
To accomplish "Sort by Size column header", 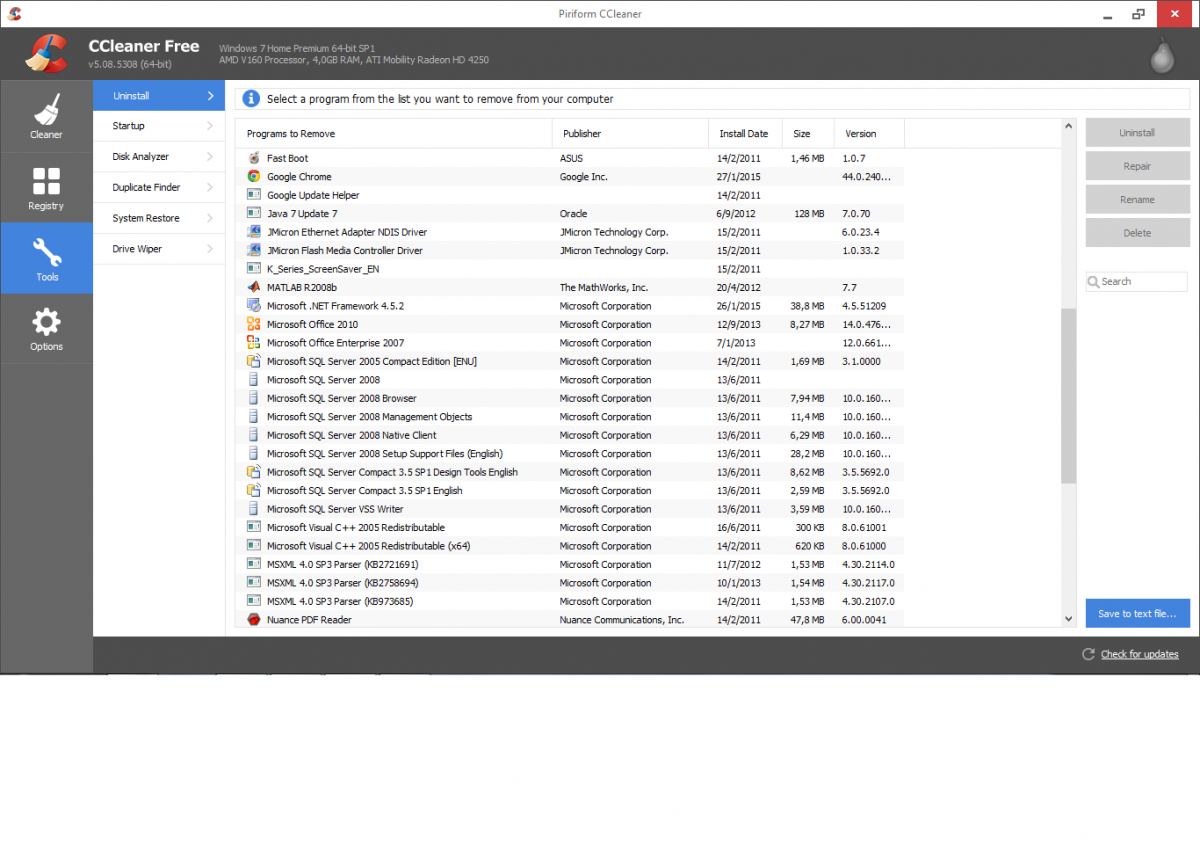I will pyautogui.click(x=809, y=133).
